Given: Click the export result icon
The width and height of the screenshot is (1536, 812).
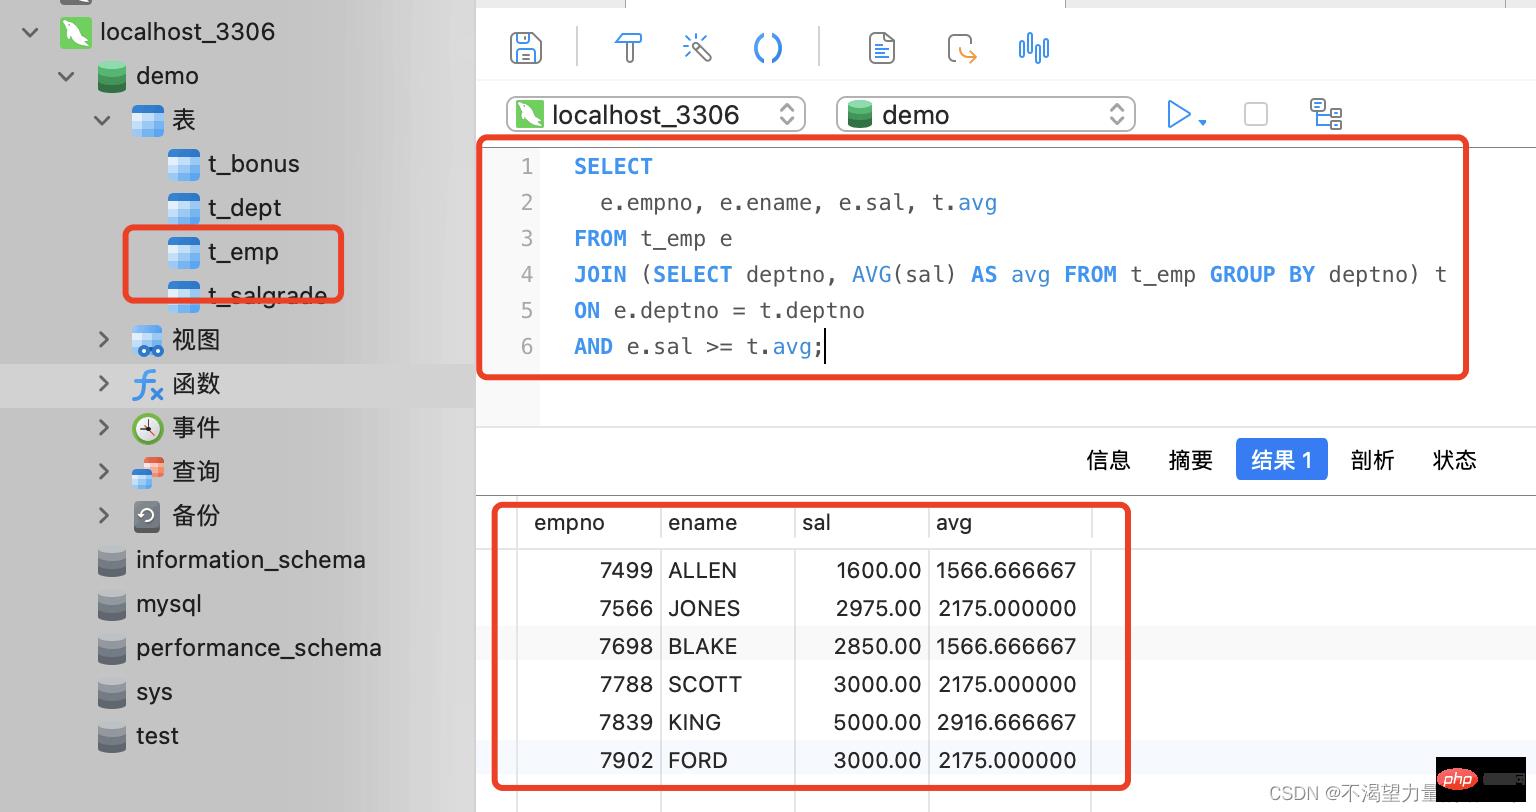Looking at the screenshot, I should coord(961,48).
